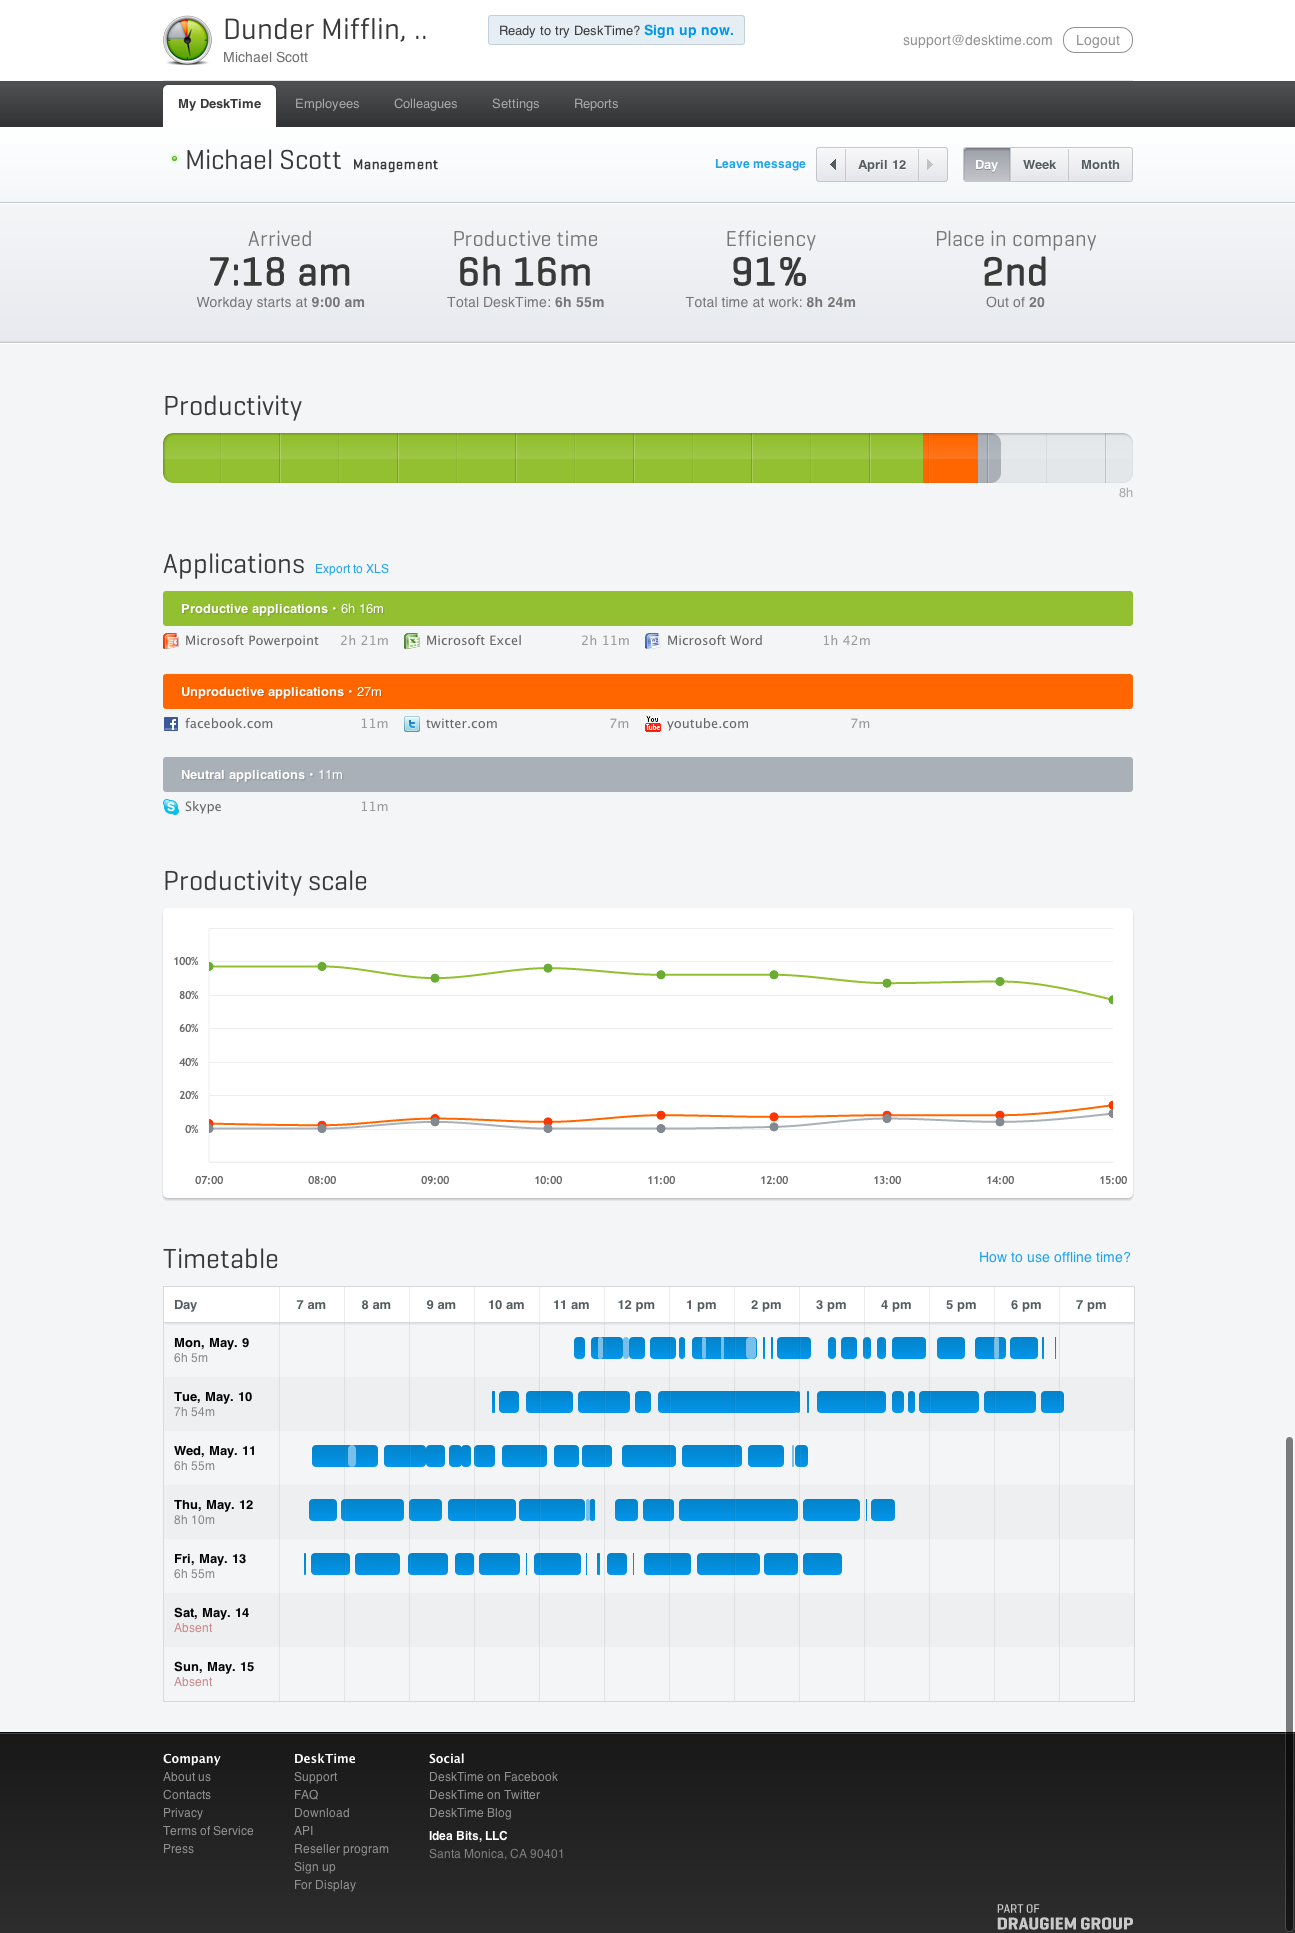Click Sat, May. 14 Absent row label
The height and width of the screenshot is (1933, 1295).
click(212, 1620)
